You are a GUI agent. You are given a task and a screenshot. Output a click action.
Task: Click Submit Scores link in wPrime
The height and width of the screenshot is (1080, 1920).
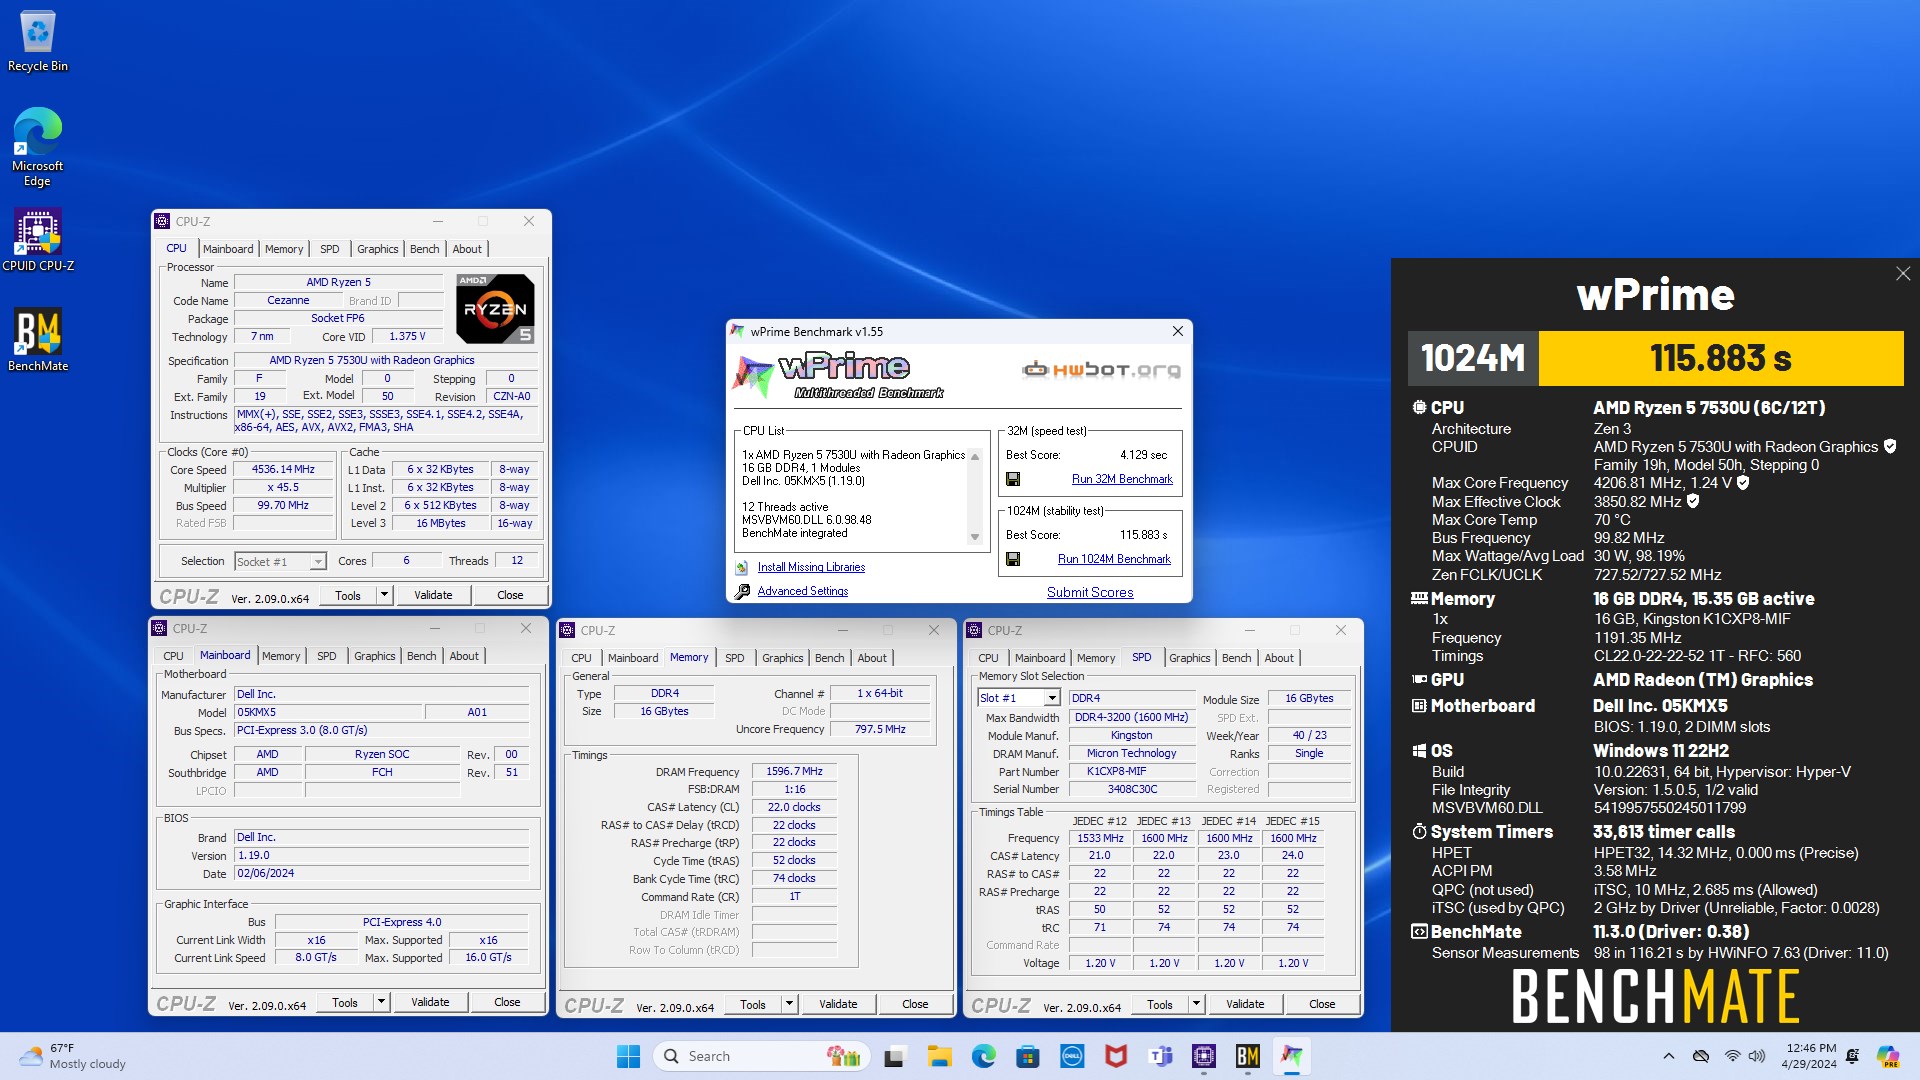[1090, 592]
